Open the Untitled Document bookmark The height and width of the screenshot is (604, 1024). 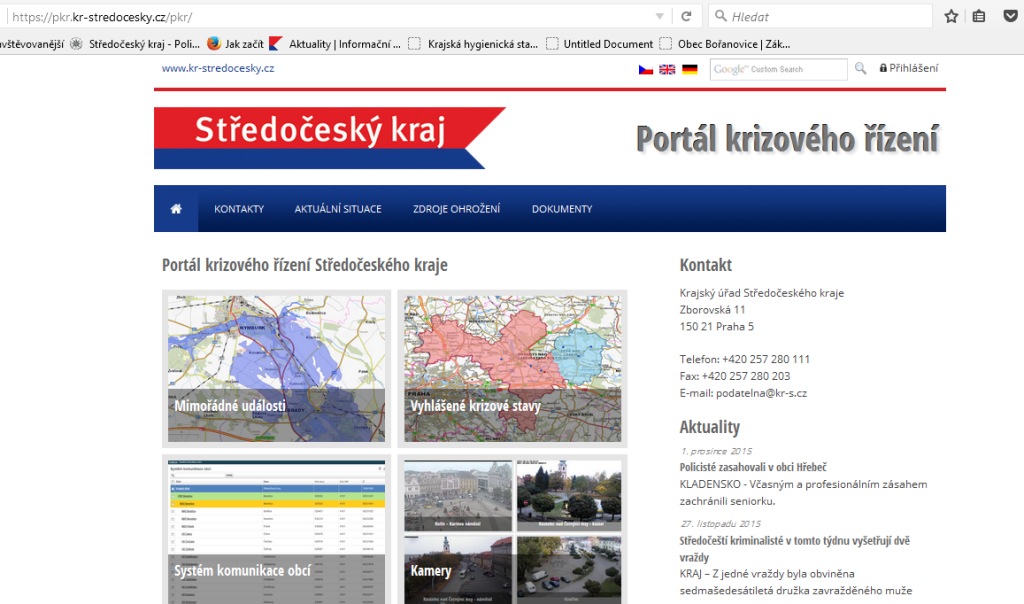pyautogui.click(x=600, y=44)
